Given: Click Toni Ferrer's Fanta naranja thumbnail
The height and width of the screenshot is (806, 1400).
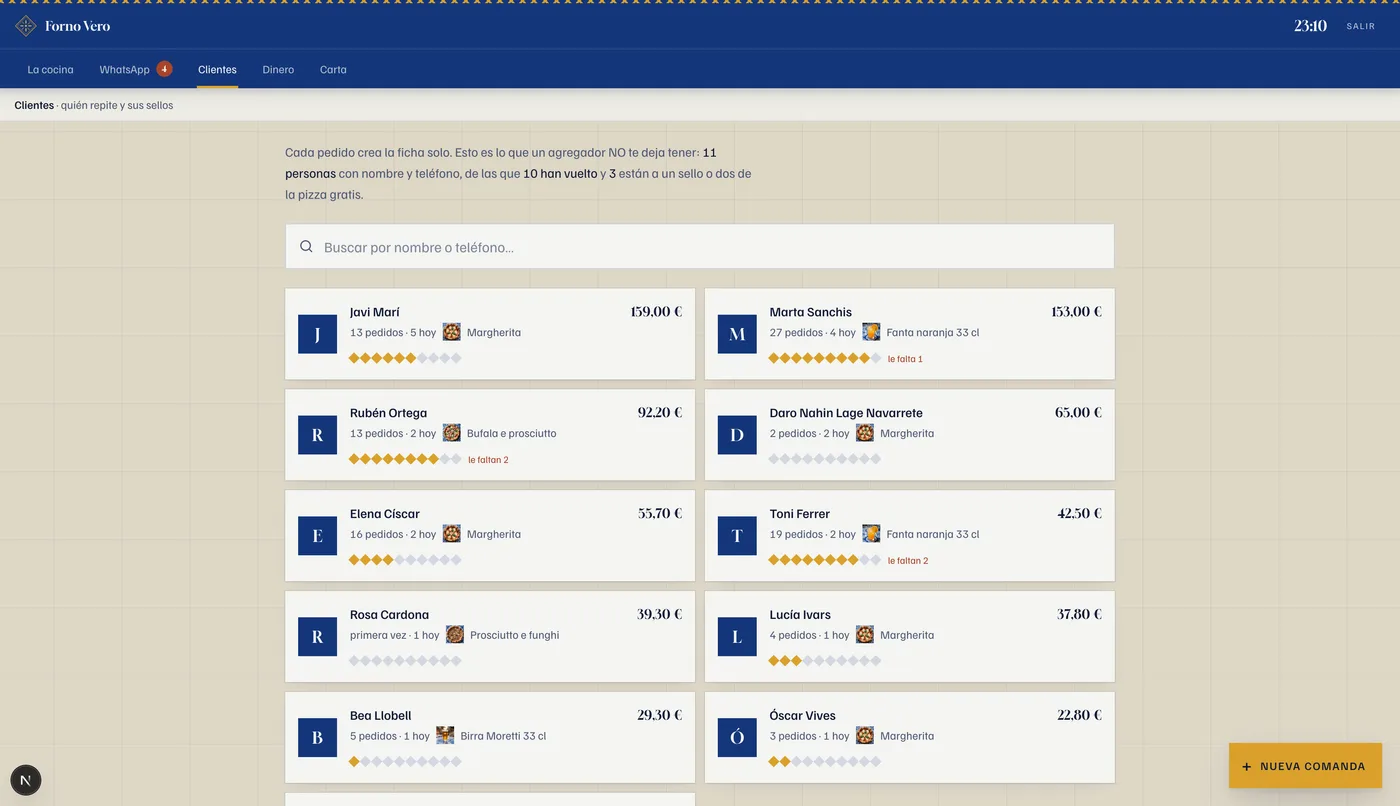Looking at the screenshot, I should [x=872, y=534].
